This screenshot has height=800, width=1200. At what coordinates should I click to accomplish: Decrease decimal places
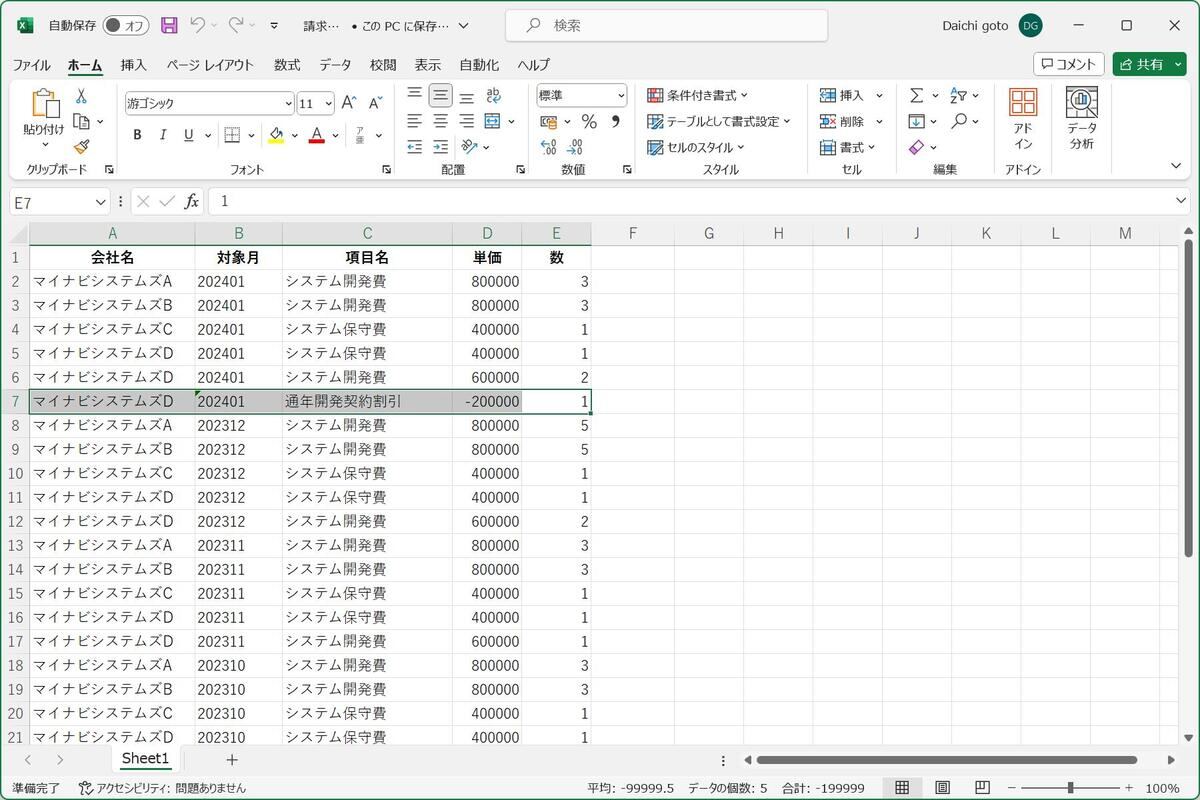click(x=576, y=147)
